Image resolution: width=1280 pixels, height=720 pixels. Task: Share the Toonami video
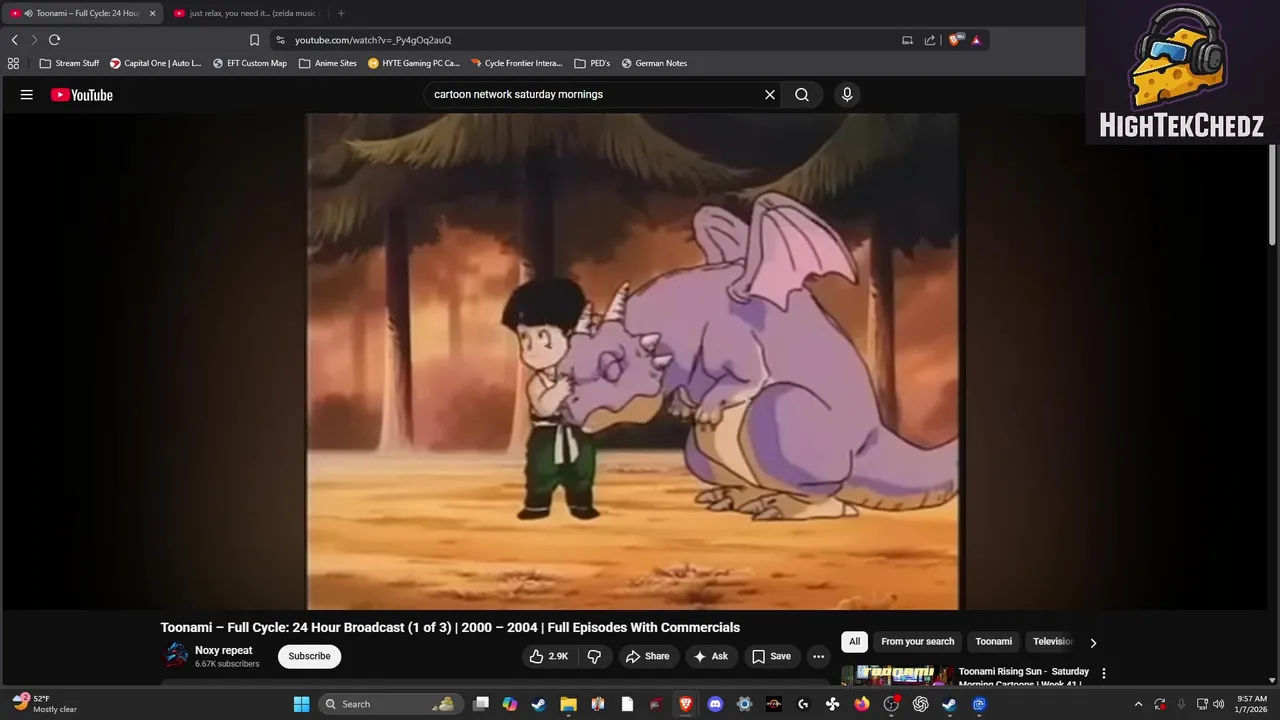pyautogui.click(x=647, y=656)
